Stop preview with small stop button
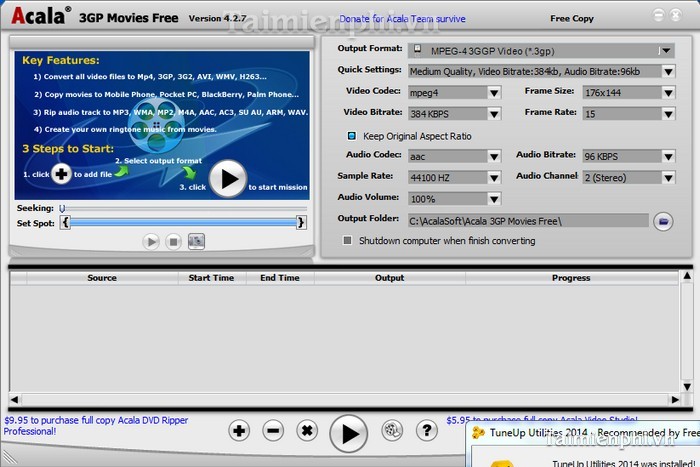Viewport: 700px width, 467px height. [173, 242]
